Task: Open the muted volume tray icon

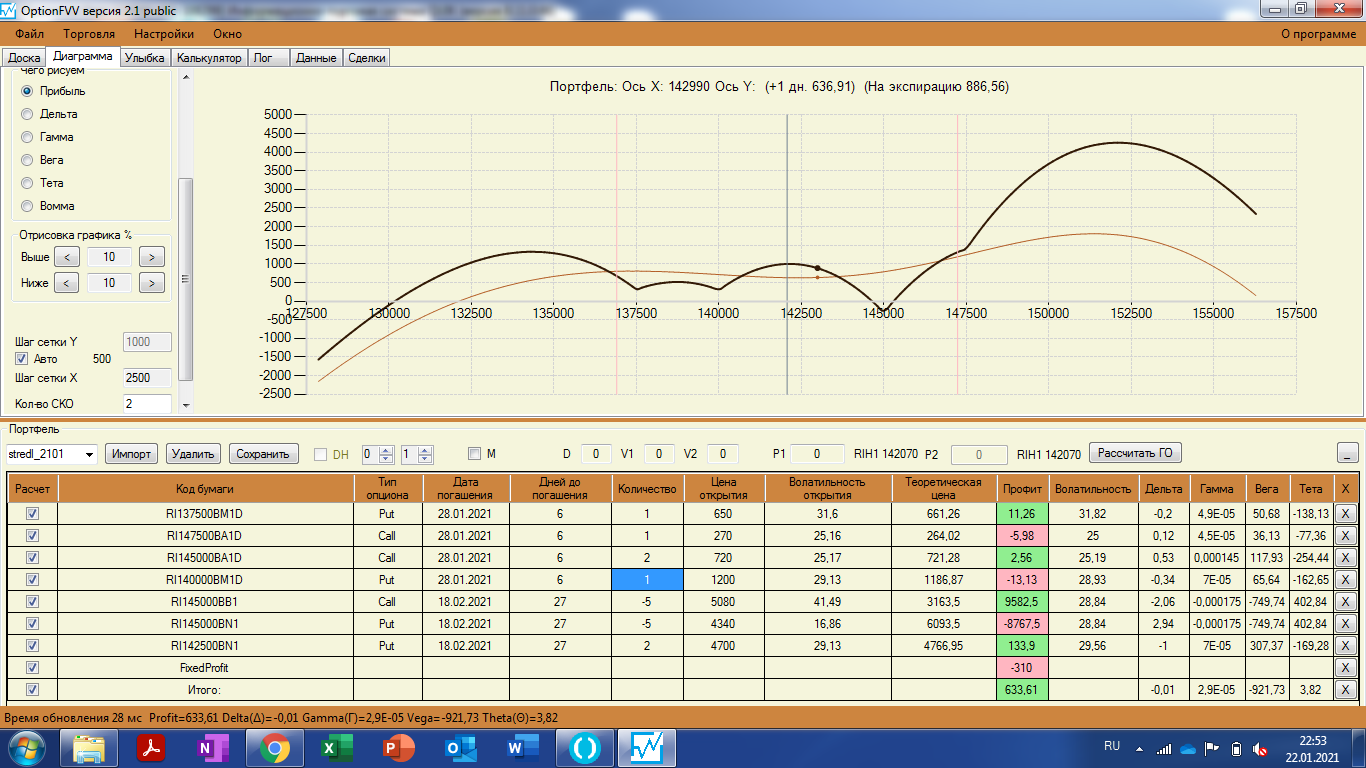Action: (x=1261, y=748)
